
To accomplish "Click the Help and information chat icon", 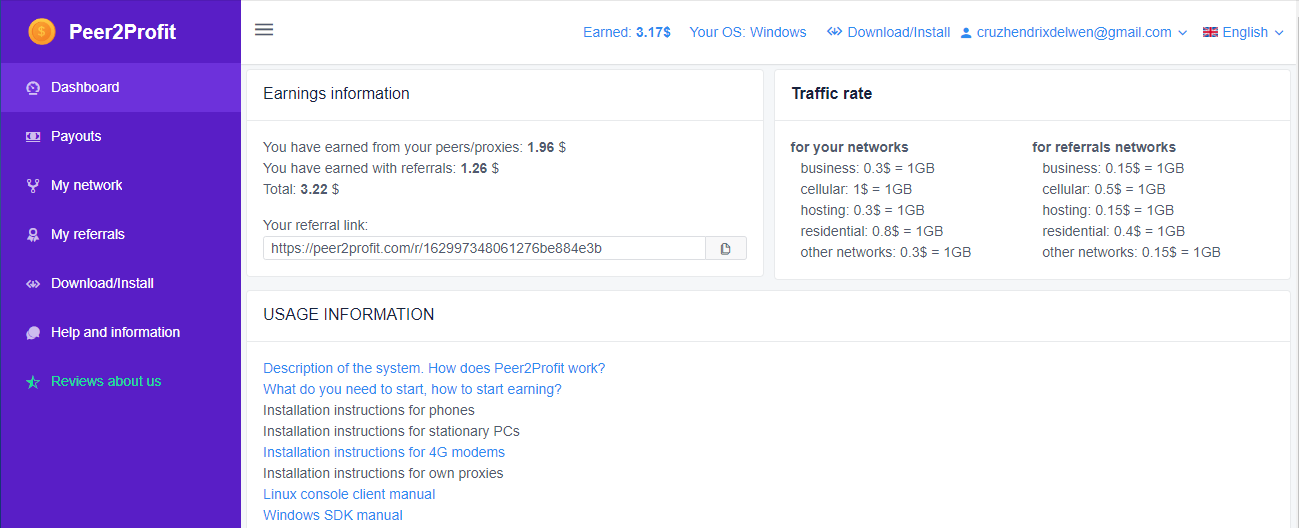I will click(33, 333).
